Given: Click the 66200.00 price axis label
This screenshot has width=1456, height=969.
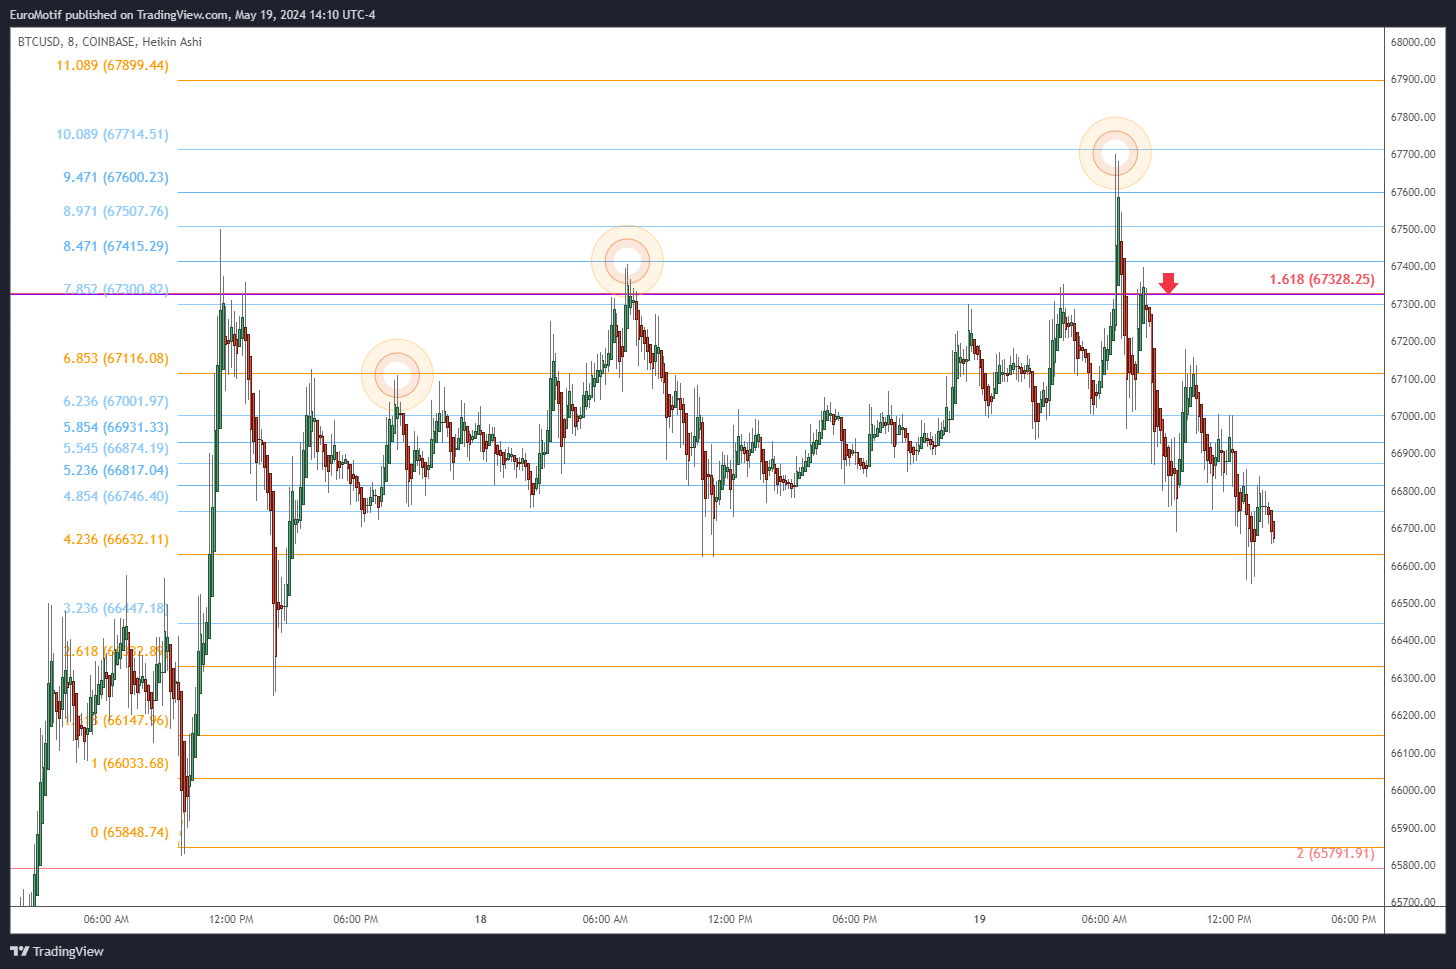Looking at the screenshot, I should [x=1413, y=715].
